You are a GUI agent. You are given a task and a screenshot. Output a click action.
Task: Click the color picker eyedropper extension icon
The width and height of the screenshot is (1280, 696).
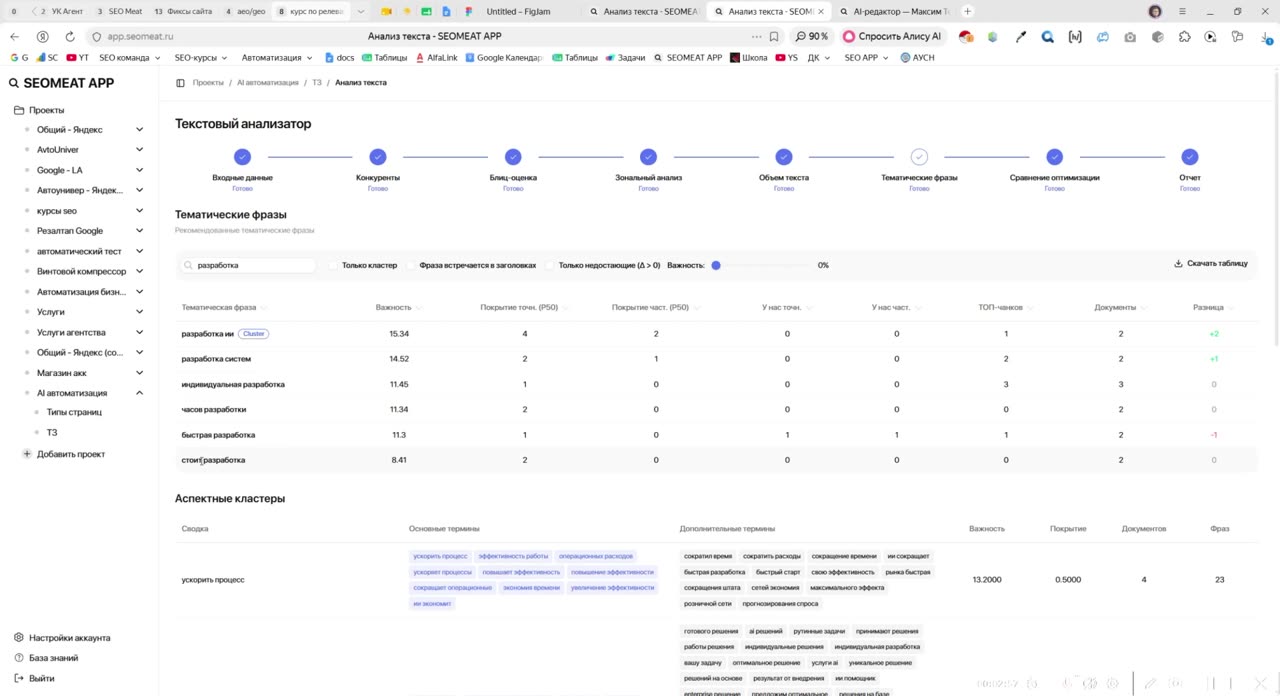pyautogui.click(x=1021, y=37)
